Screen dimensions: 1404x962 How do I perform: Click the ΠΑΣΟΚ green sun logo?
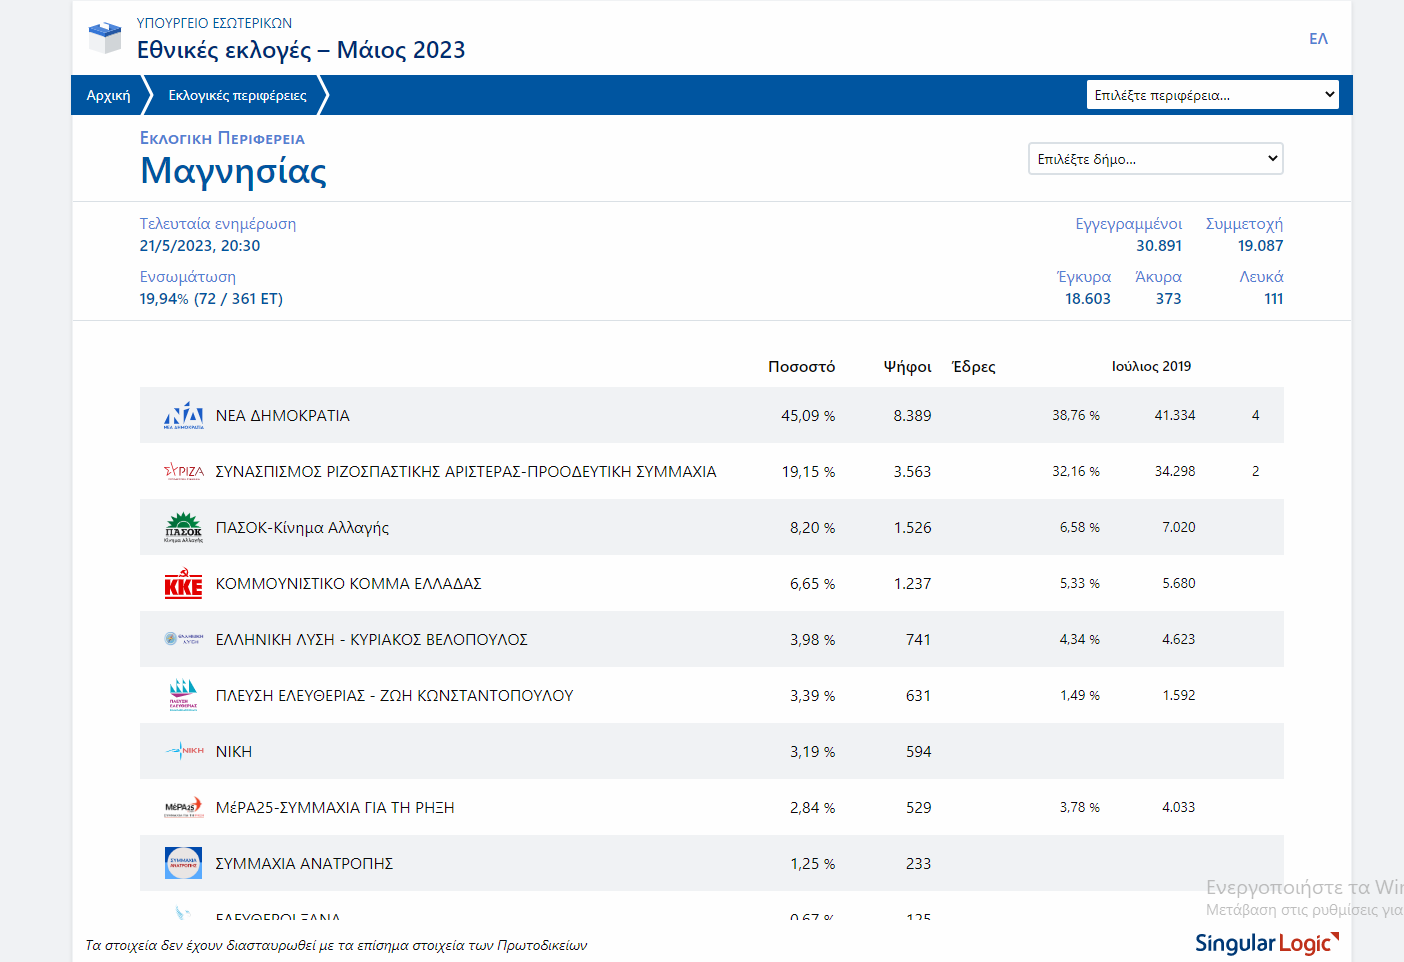click(x=184, y=527)
